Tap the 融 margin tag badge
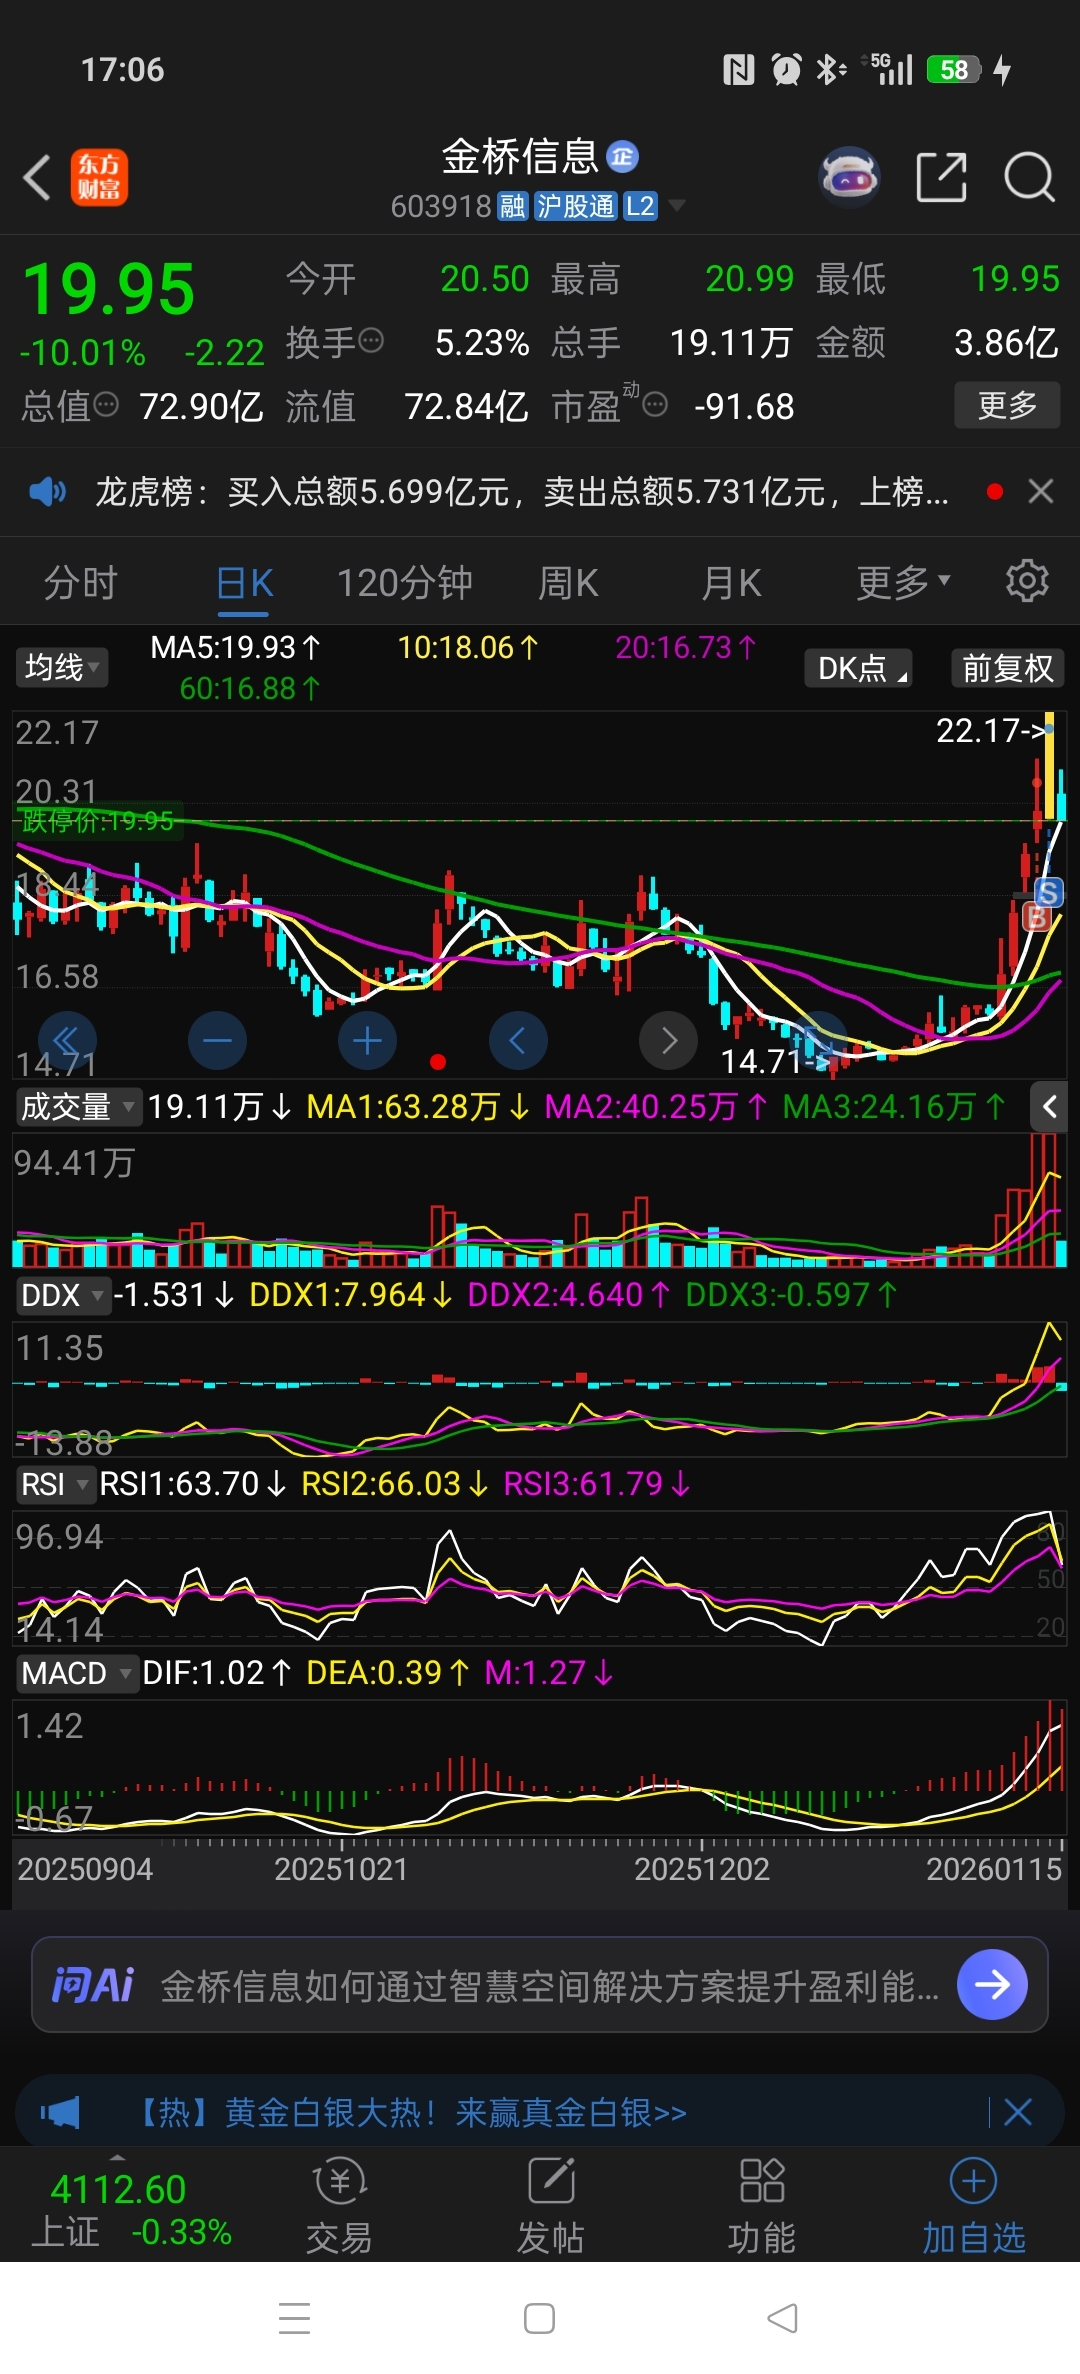This screenshot has width=1080, height=2374. click(x=512, y=206)
